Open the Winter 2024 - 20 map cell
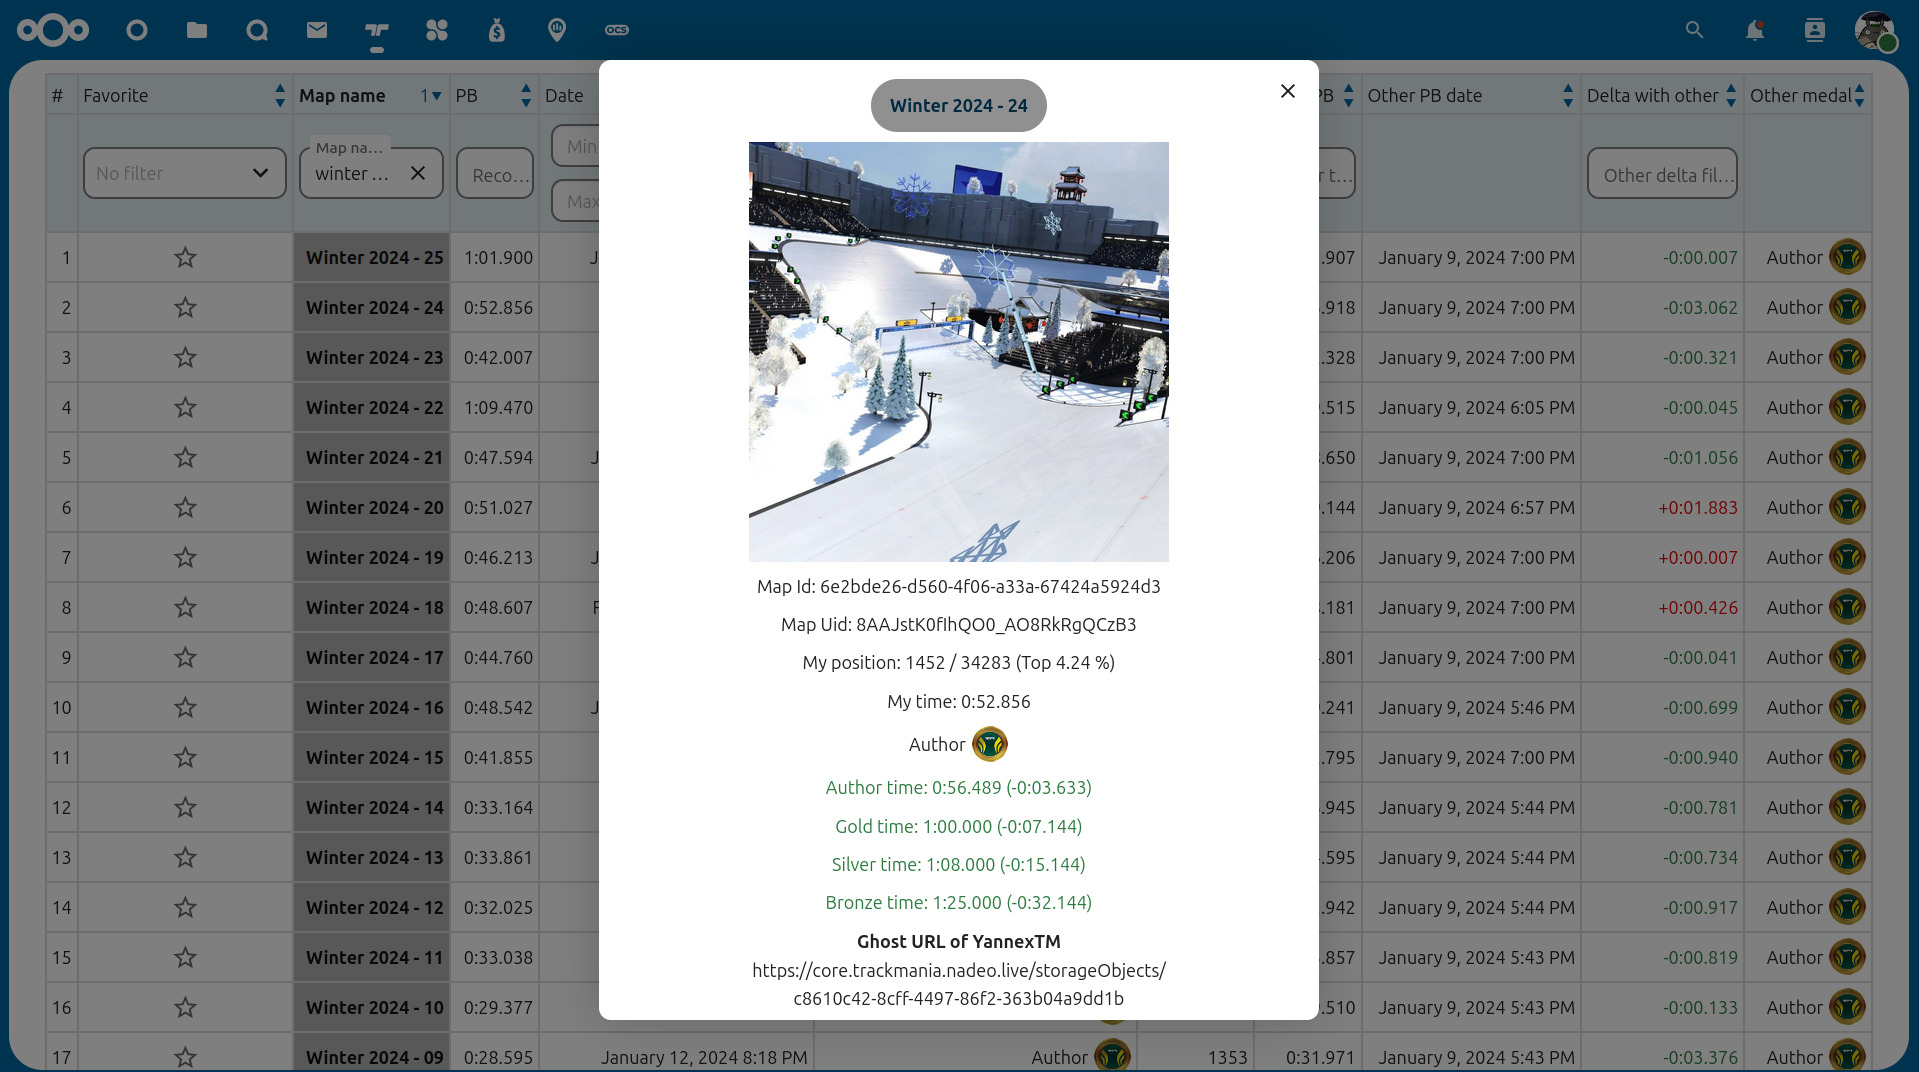 click(x=372, y=508)
